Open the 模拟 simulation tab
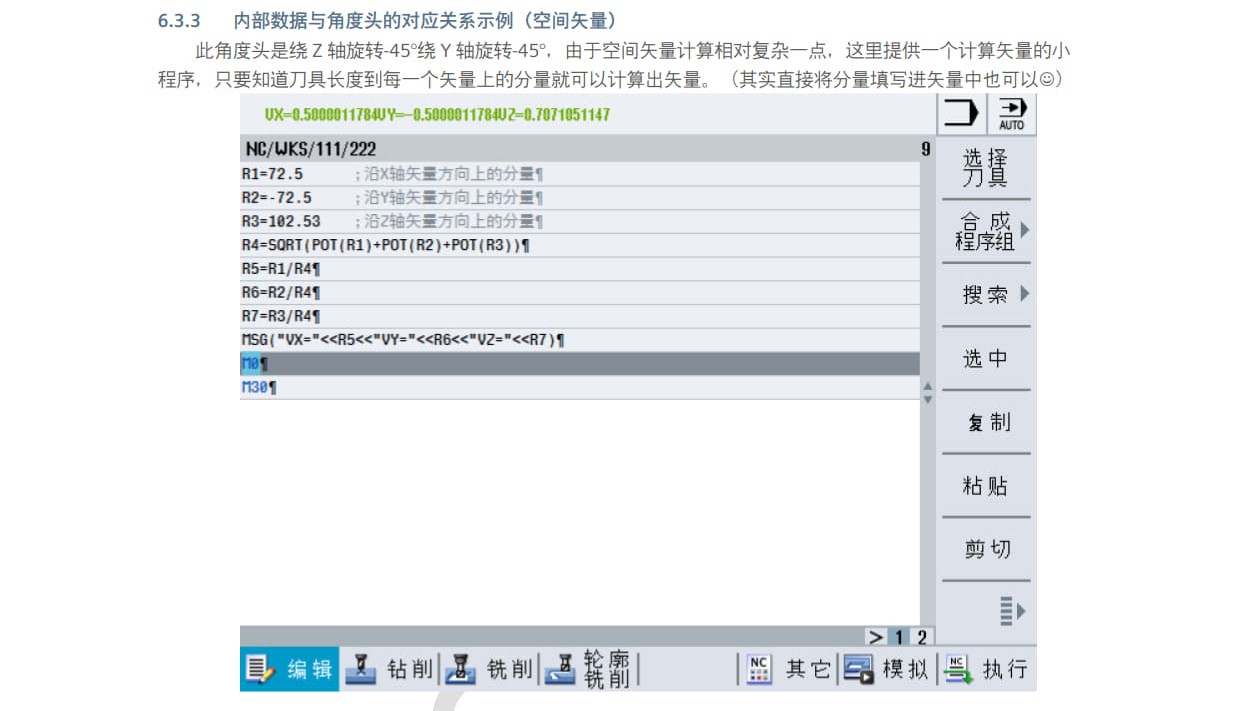This screenshot has height=711, width=1239. (x=886, y=669)
